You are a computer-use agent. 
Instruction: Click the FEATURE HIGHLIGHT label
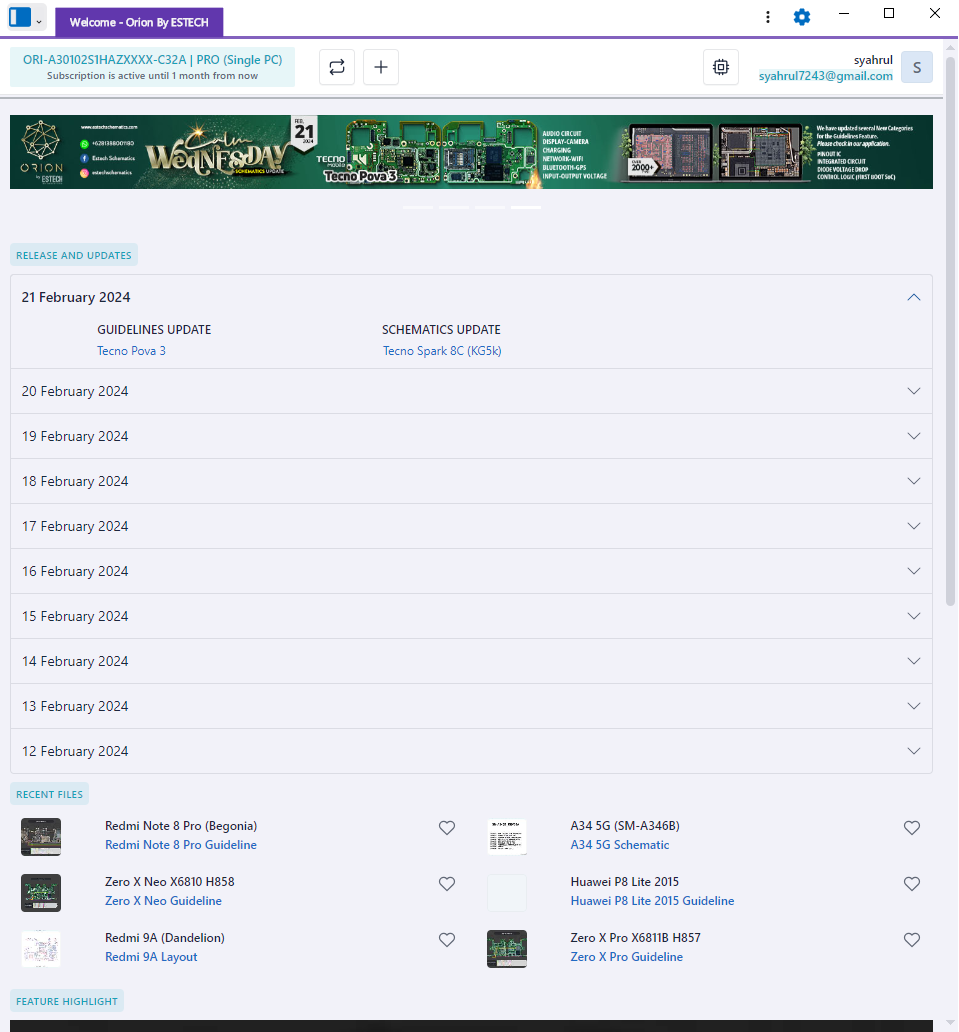[x=66, y=1001]
